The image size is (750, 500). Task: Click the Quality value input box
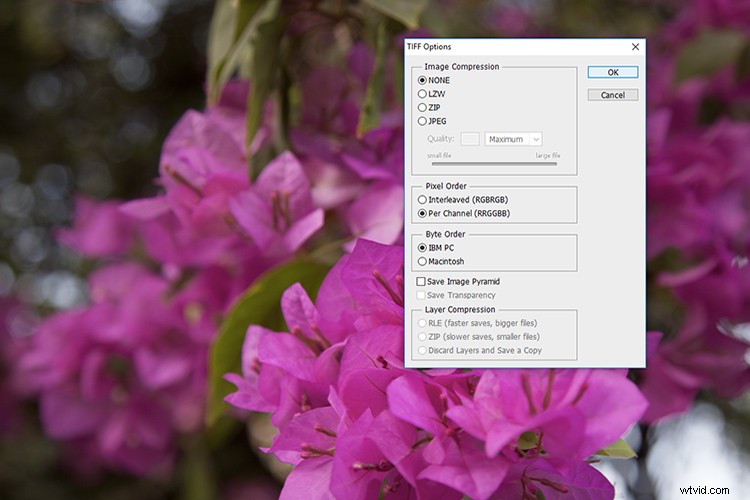(x=469, y=139)
